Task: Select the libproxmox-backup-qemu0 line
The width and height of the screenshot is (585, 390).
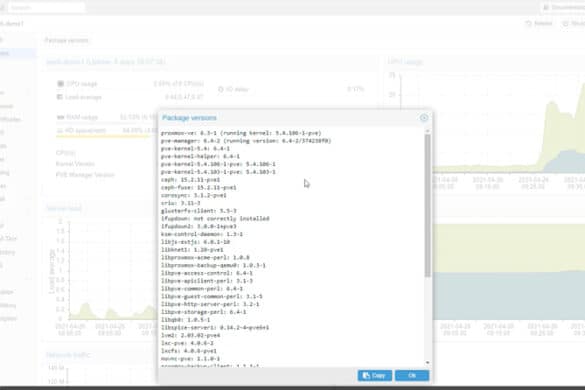Action: tap(213, 266)
